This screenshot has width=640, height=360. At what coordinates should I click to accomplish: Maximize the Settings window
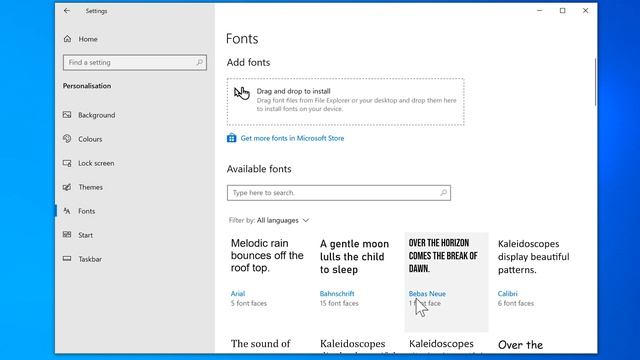coord(562,11)
